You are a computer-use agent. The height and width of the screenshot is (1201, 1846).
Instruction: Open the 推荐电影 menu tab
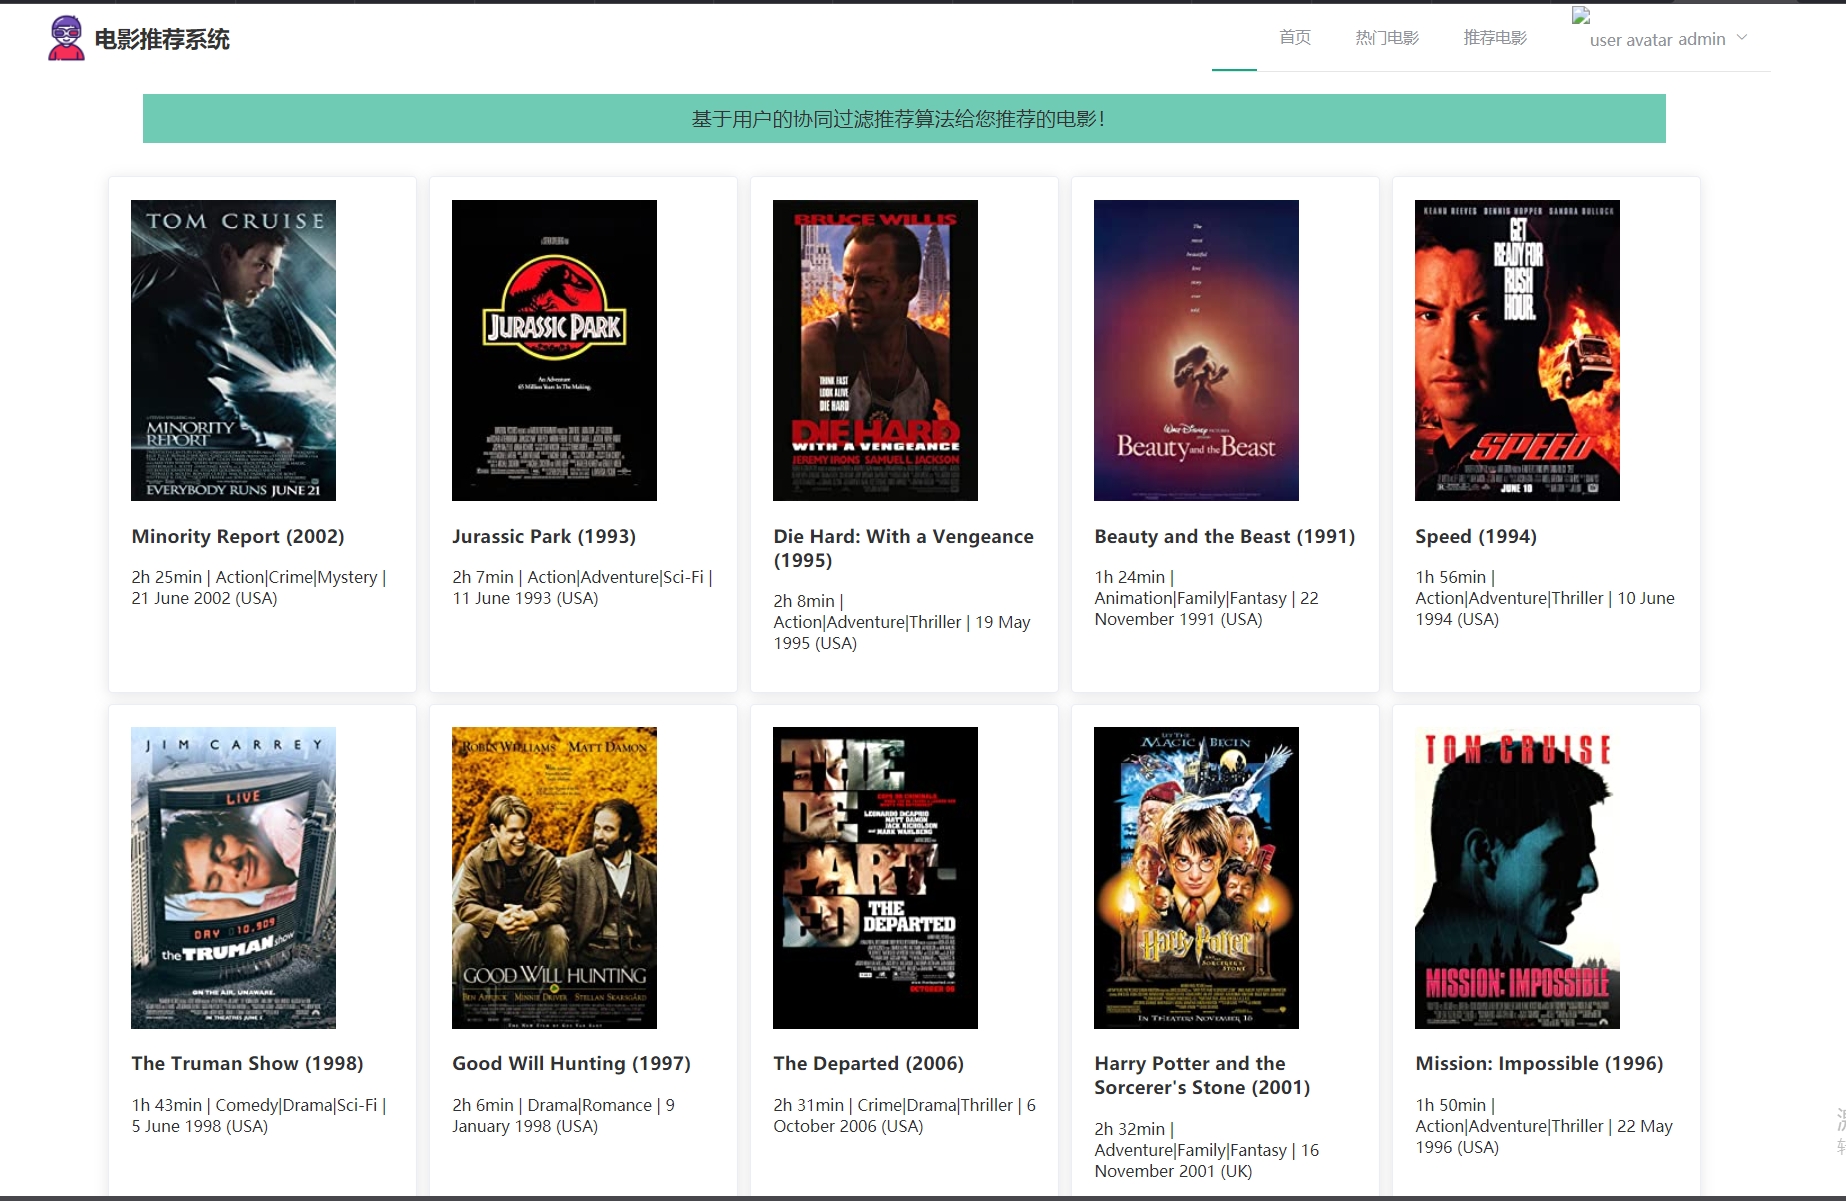[1495, 38]
